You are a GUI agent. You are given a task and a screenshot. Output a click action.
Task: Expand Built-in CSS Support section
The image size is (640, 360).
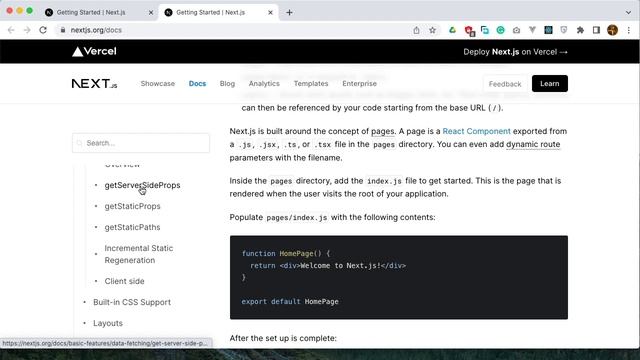pyautogui.click(x=132, y=302)
